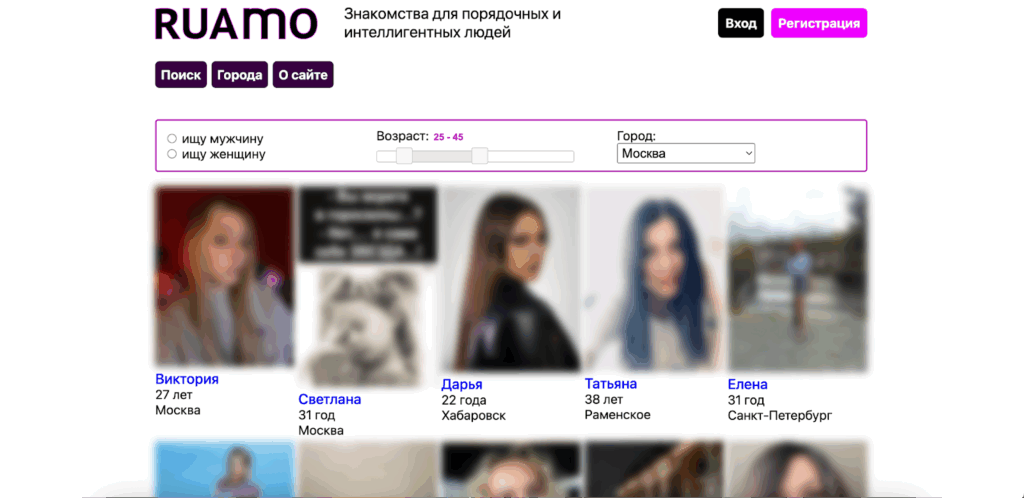Select the 'ищу женщину' radio button
1024x498 pixels.
pos(172,154)
